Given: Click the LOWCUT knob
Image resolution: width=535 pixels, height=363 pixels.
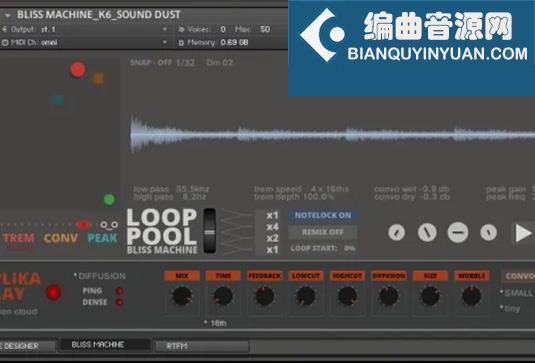Looking at the screenshot, I should pyautogui.click(x=306, y=296).
